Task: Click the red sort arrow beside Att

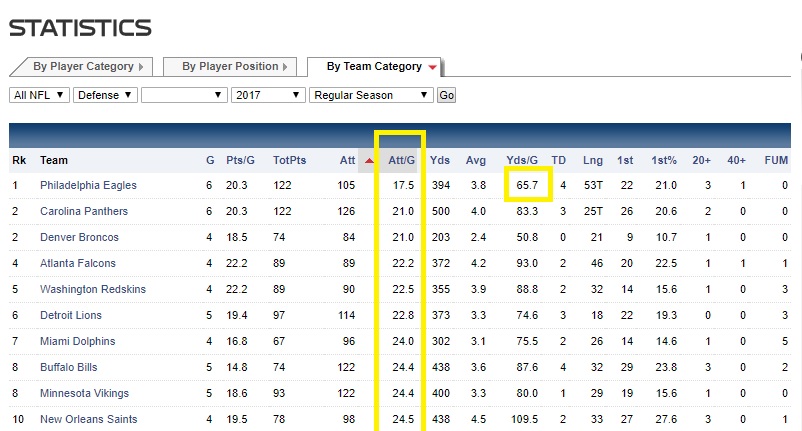Action: (369, 160)
